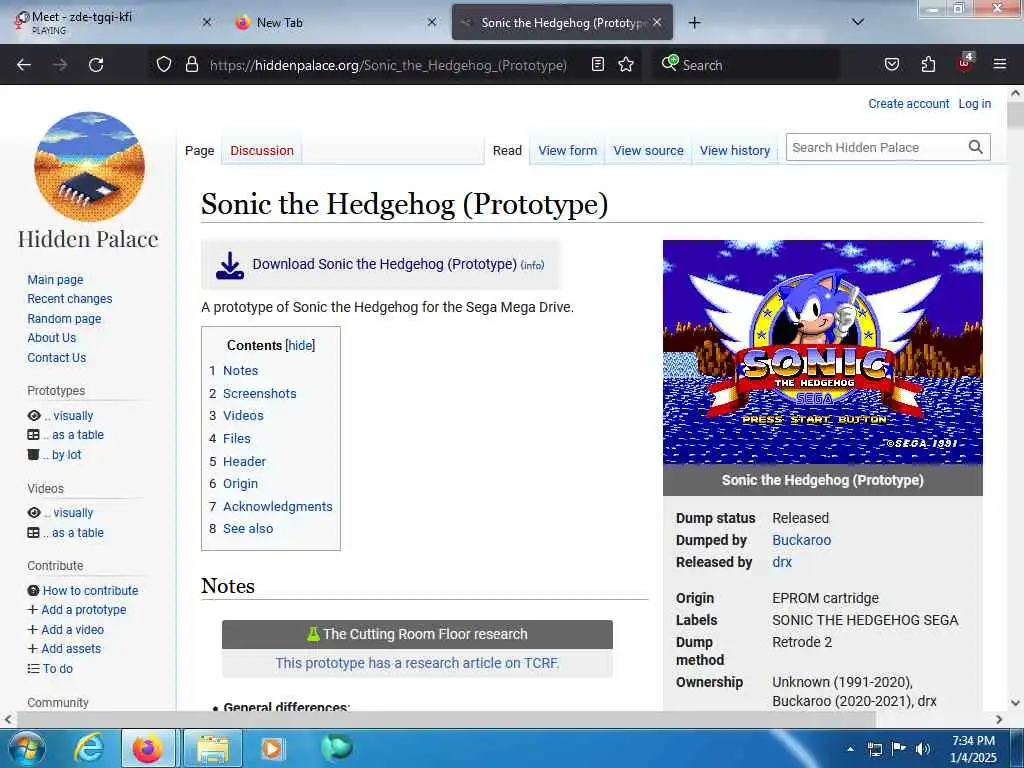The width and height of the screenshot is (1024, 768).
Task: Open the uBlock extension icon with badge
Action: point(965,63)
